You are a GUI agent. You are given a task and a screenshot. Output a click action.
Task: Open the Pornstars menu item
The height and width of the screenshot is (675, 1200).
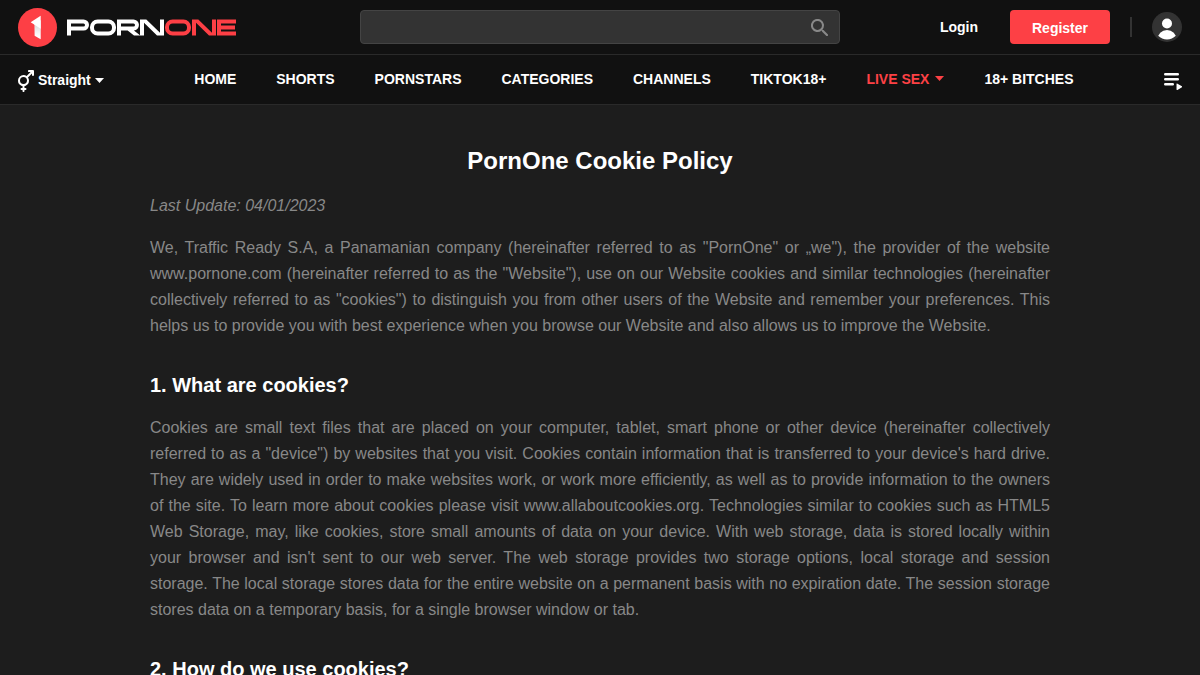418,79
